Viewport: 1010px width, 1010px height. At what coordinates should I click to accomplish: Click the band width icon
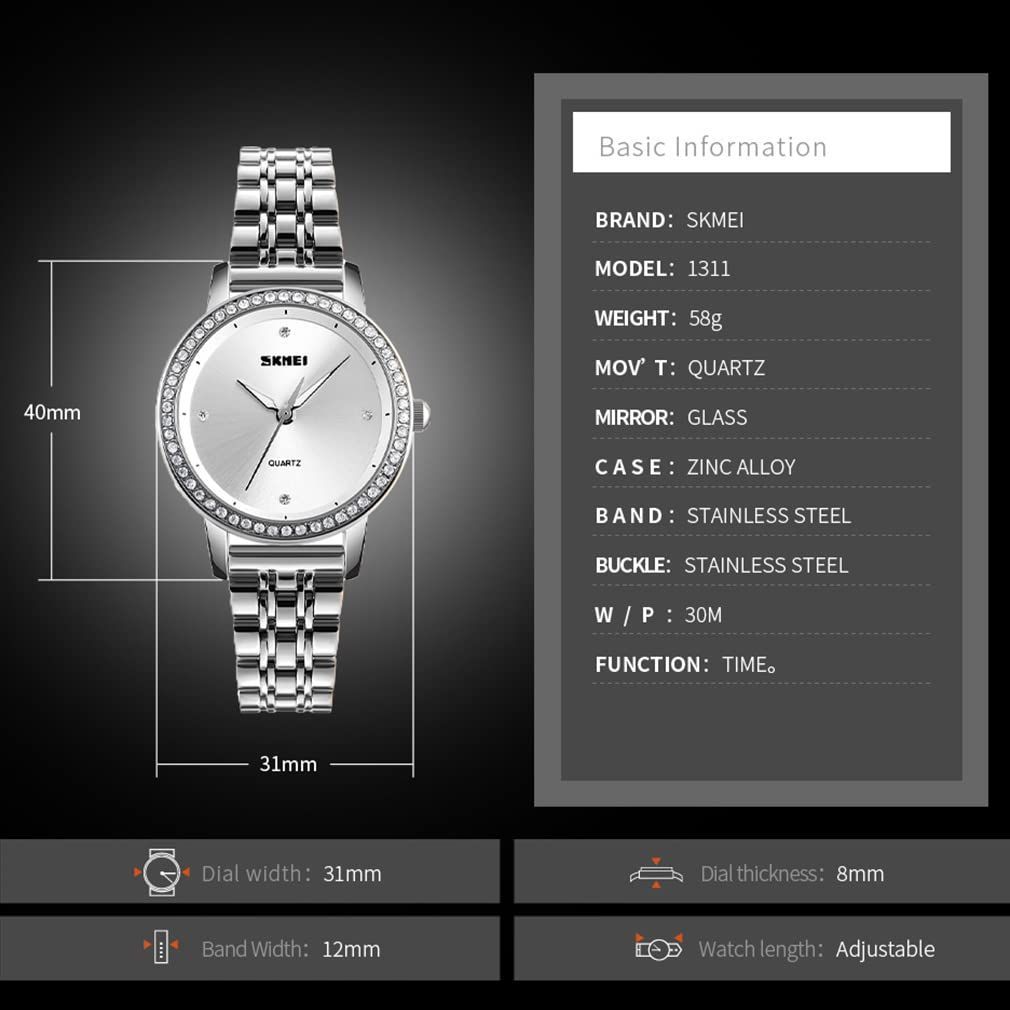point(161,948)
